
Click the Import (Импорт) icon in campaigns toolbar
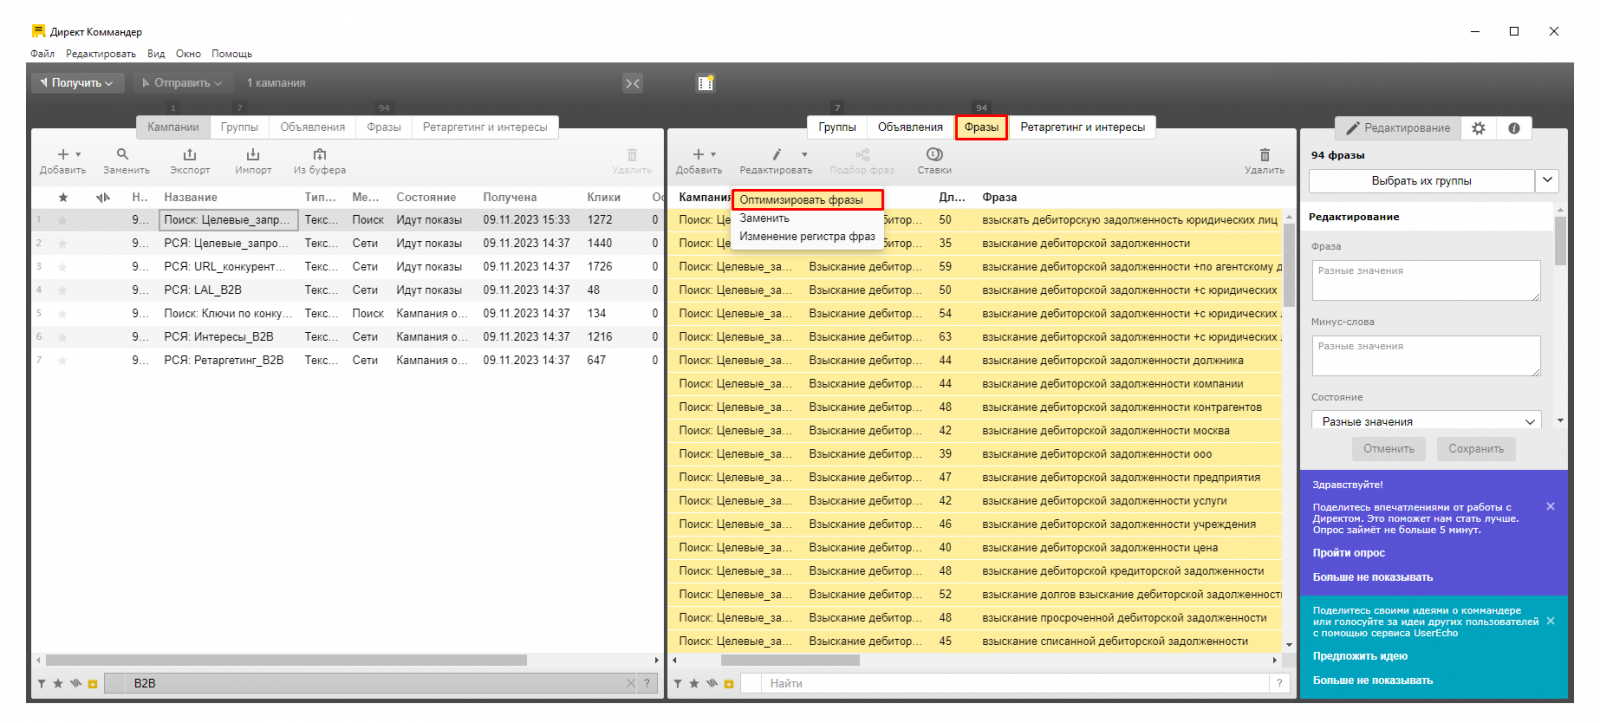click(253, 155)
